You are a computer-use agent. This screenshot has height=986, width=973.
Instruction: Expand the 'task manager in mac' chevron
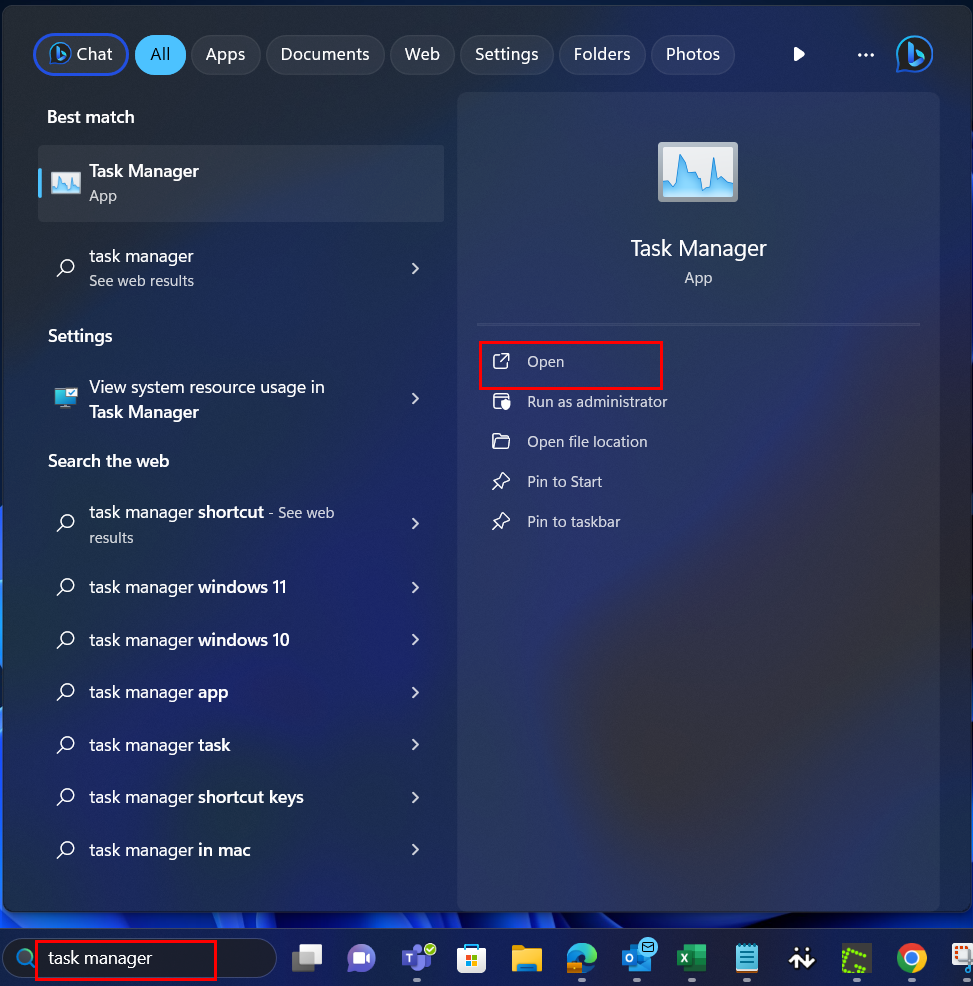[415, 850]
